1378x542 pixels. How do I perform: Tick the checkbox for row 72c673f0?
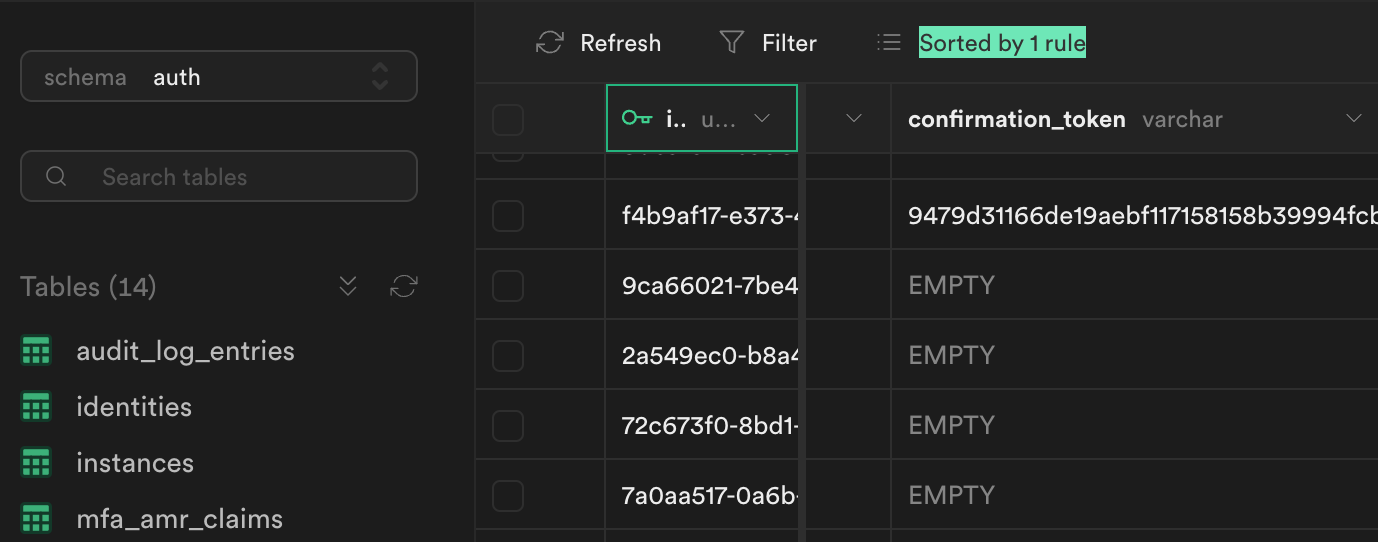pyautogui.click(x=508, y=425)
